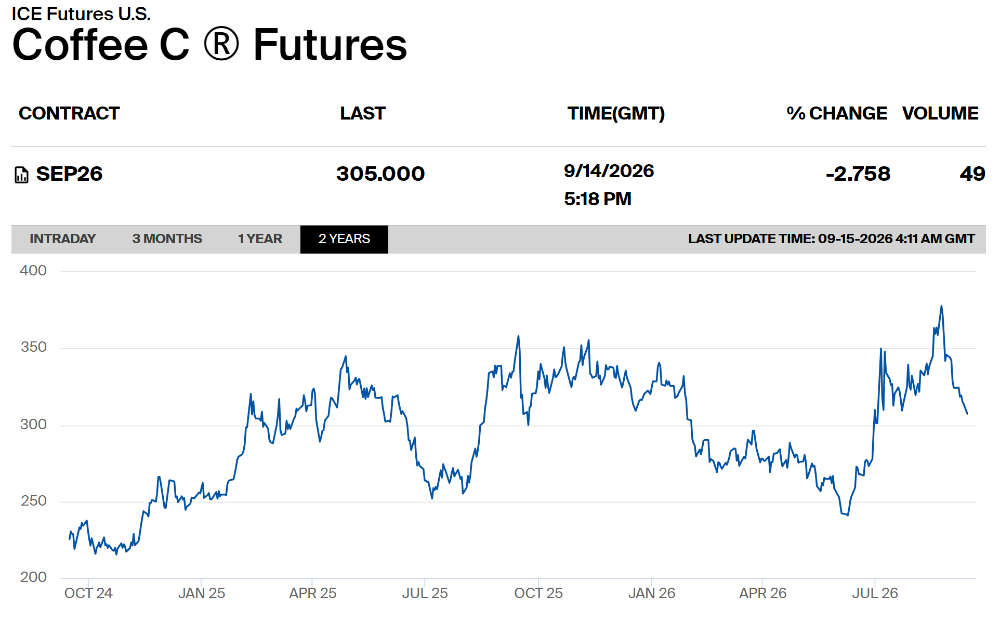This screenshot has height=622, width=1000.
Task: Click the last update time text
Action: pos(831,239)
